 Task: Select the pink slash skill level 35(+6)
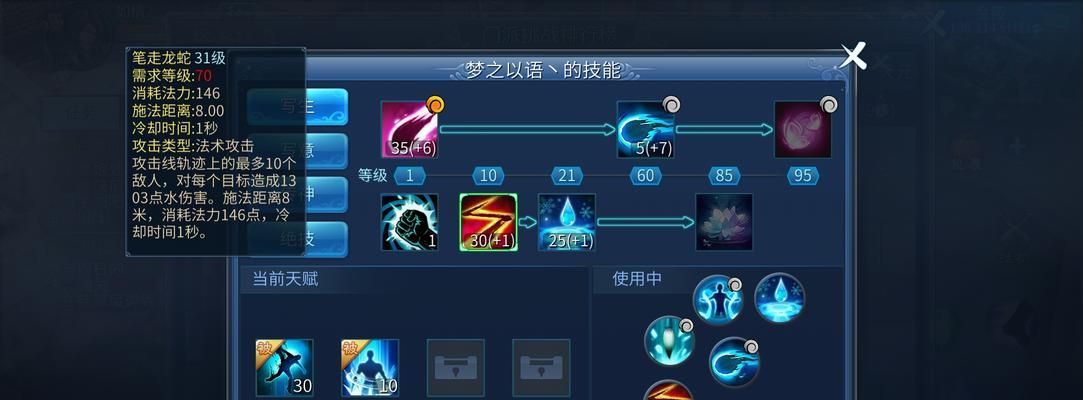410,130
